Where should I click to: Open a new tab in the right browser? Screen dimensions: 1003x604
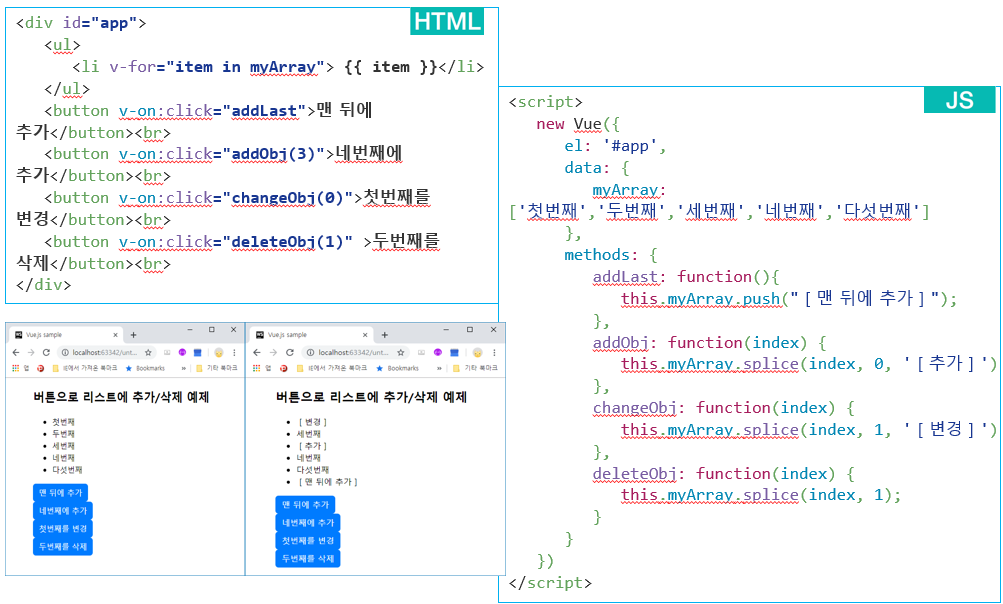tap(384, 335)
